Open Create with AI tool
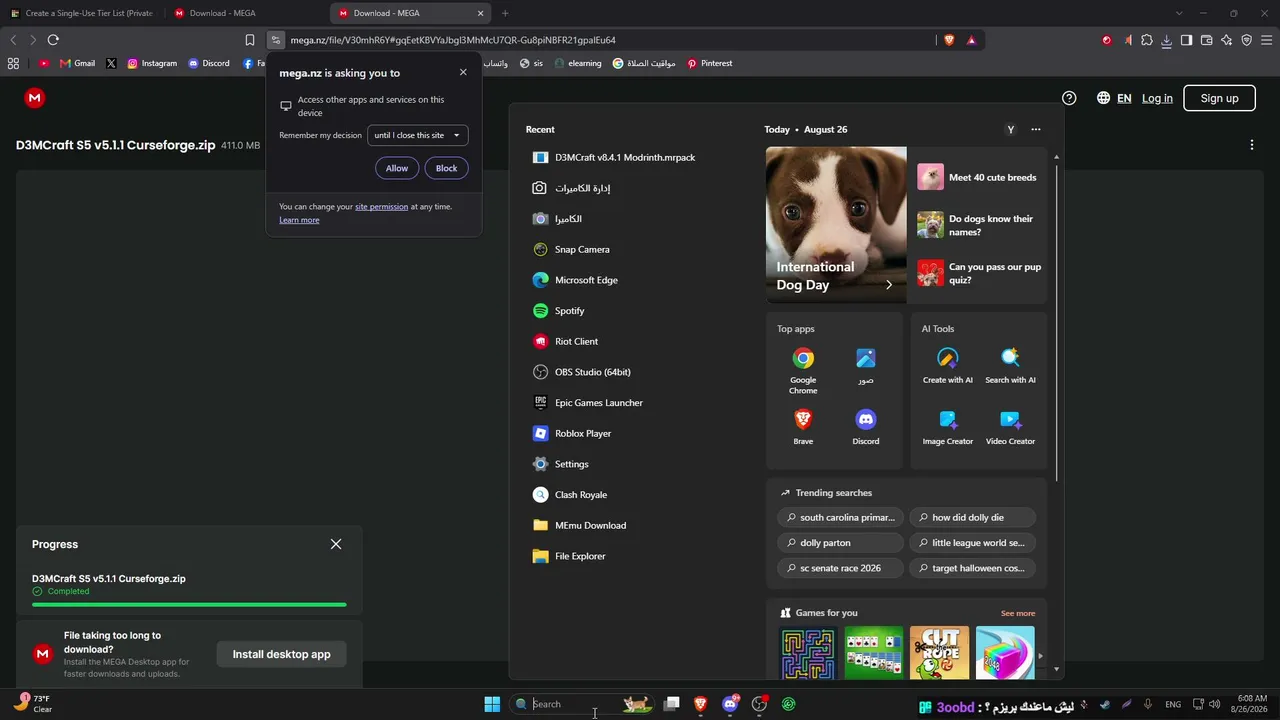 coord(948,366)
